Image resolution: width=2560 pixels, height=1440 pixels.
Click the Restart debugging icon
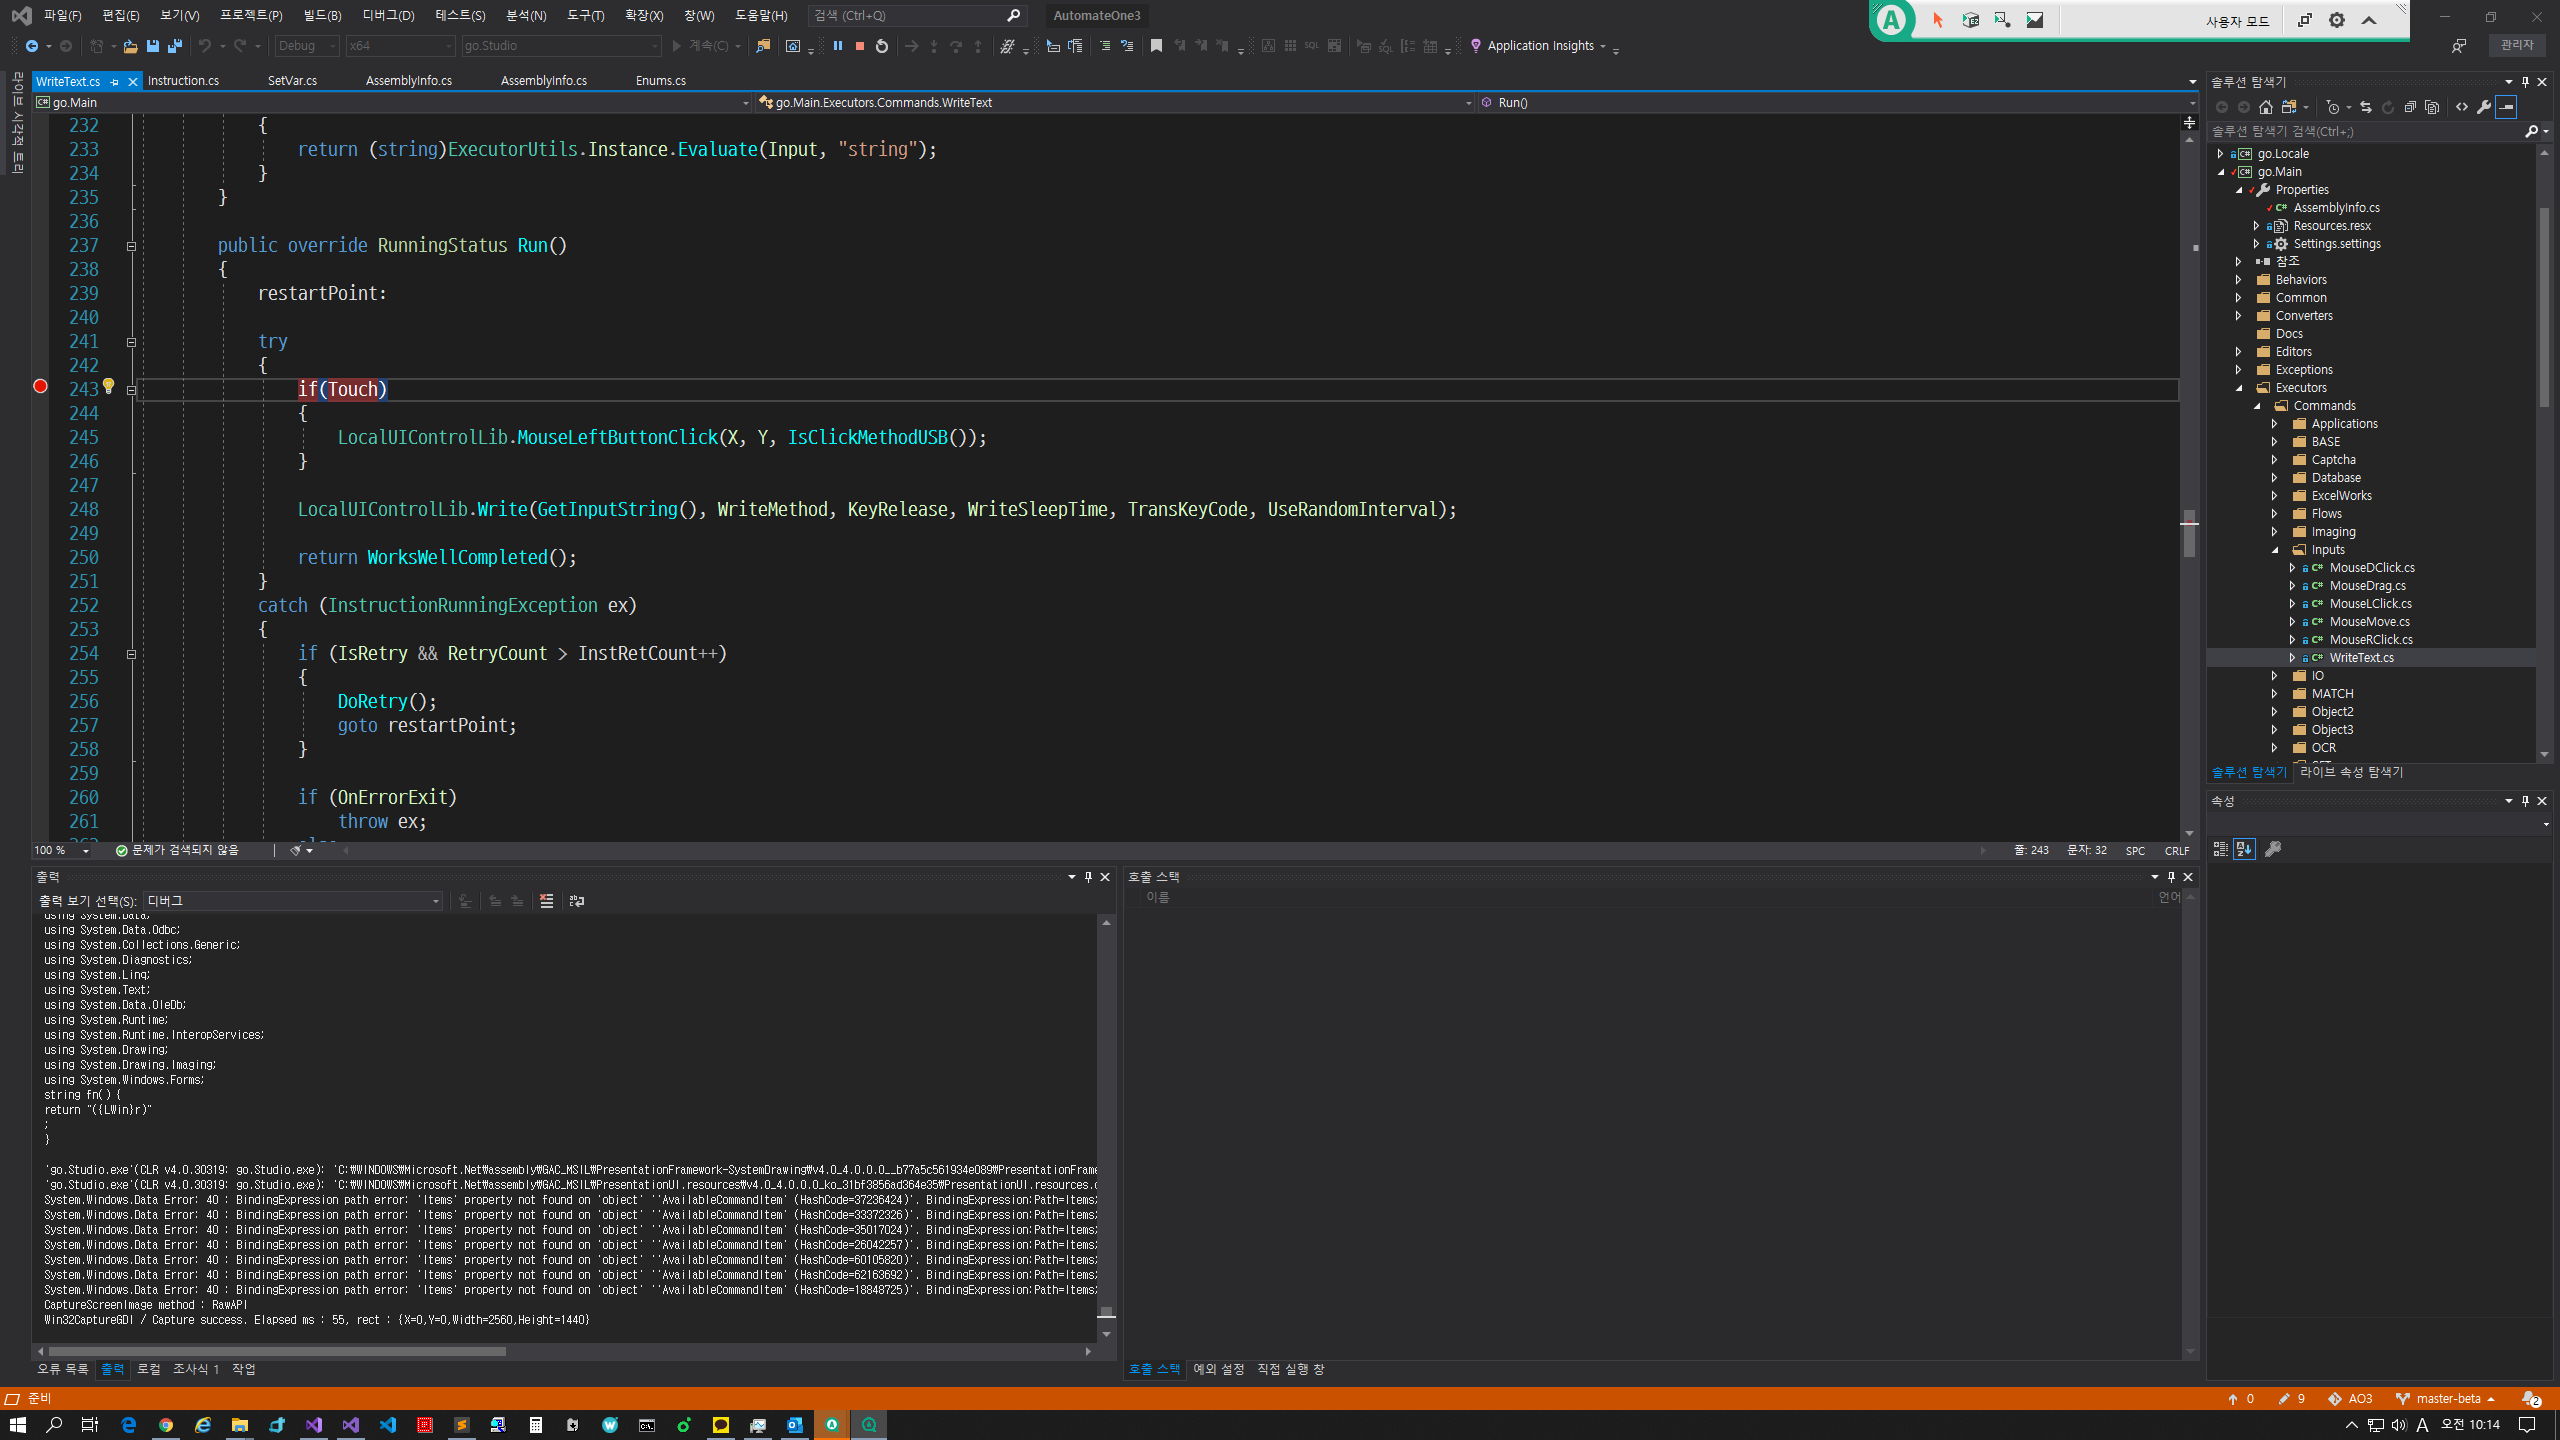(881, 46)
